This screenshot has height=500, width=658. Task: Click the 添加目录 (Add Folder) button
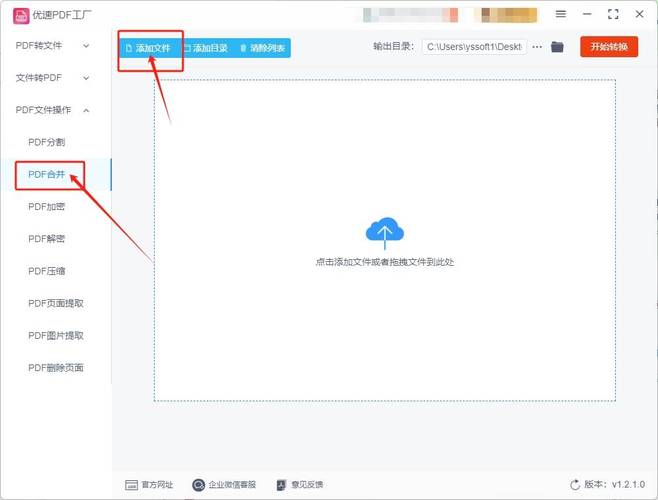coord(205,48)
